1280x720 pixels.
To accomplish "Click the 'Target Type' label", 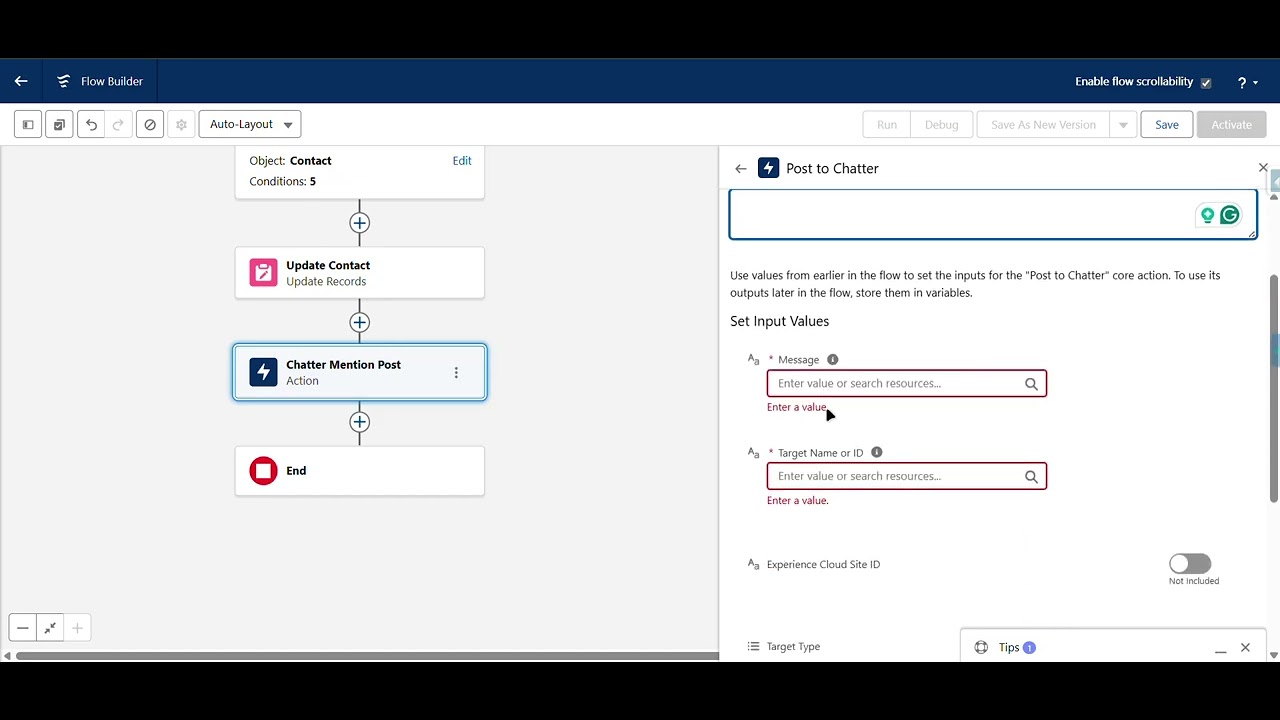I will pos(793,647).
